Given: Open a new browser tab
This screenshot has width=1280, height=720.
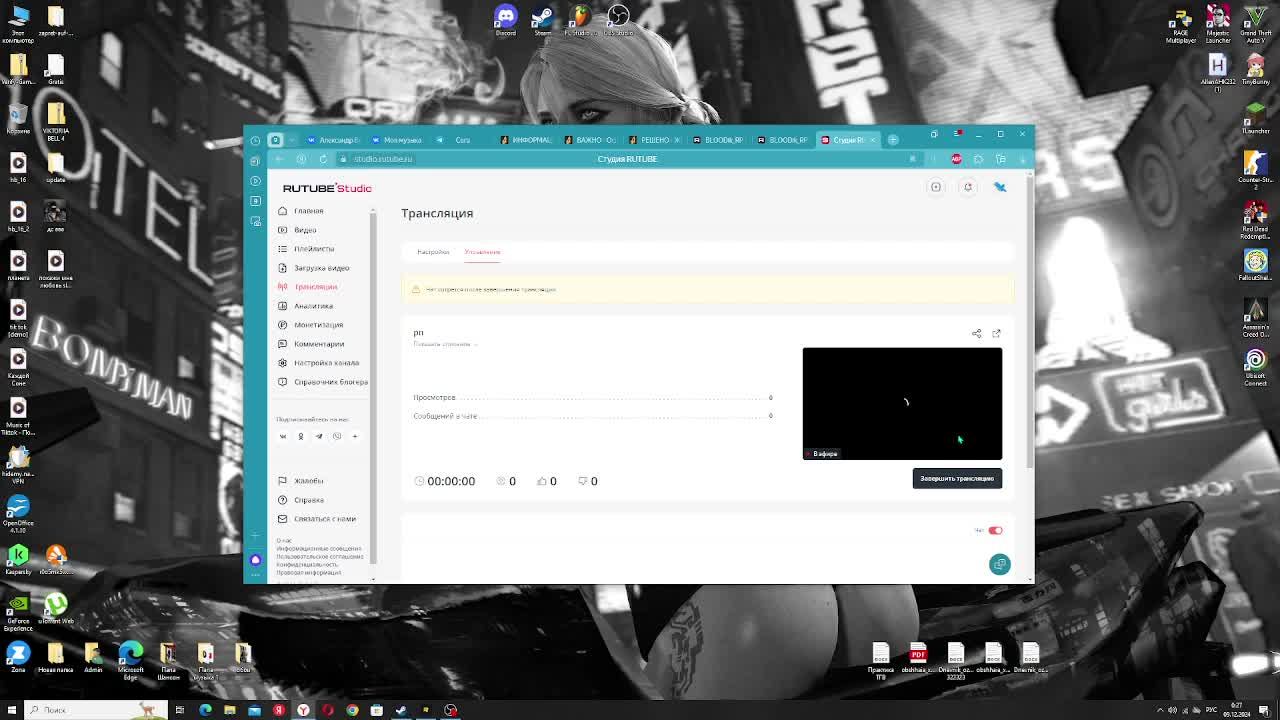Looking at the screenshot, I should coord(893,140).
